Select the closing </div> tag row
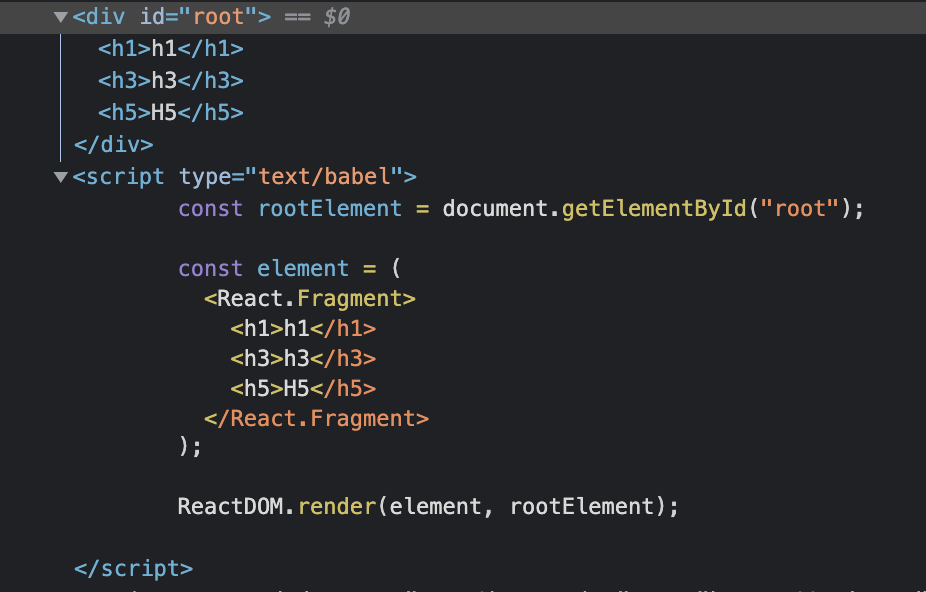 pos(113,145)
